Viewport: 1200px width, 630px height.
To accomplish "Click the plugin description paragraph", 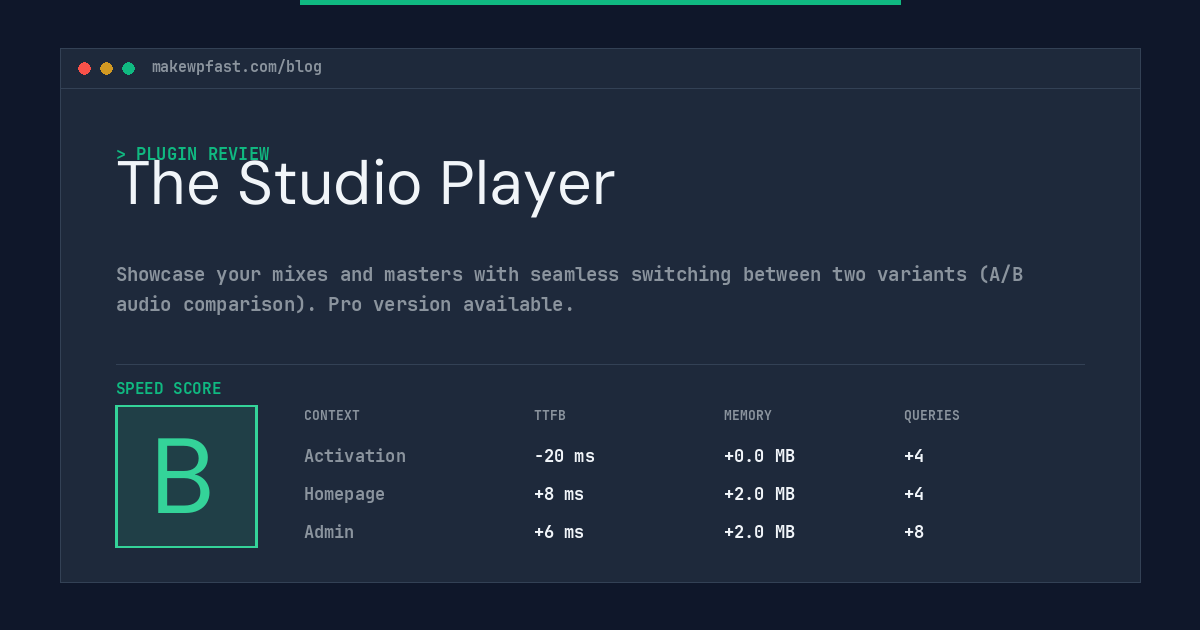I will pyautogui.click(x=570, y=289).
